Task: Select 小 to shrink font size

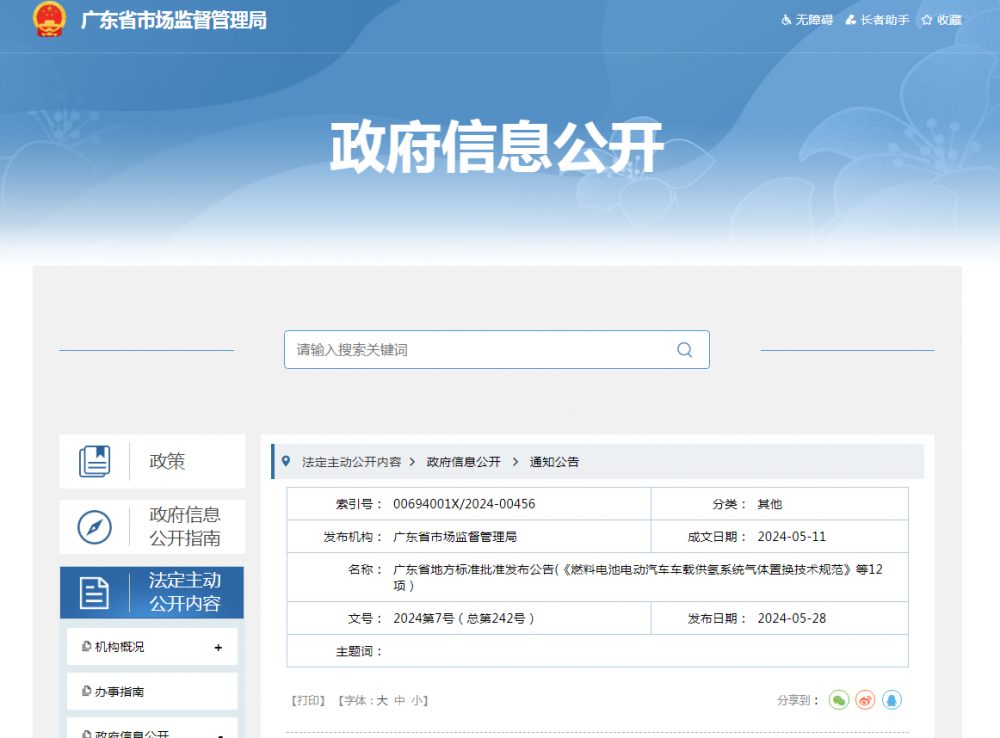Action: coord(414,700)
